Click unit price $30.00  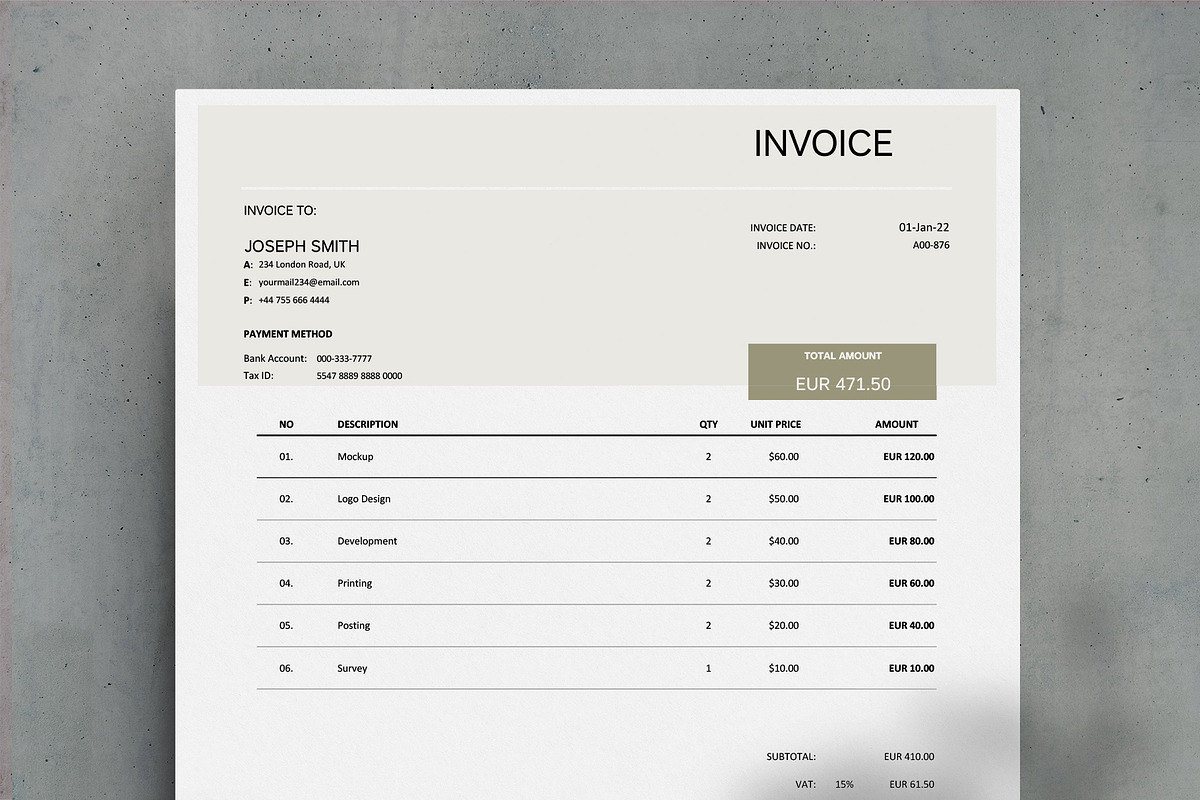click(x=784, y=583)
